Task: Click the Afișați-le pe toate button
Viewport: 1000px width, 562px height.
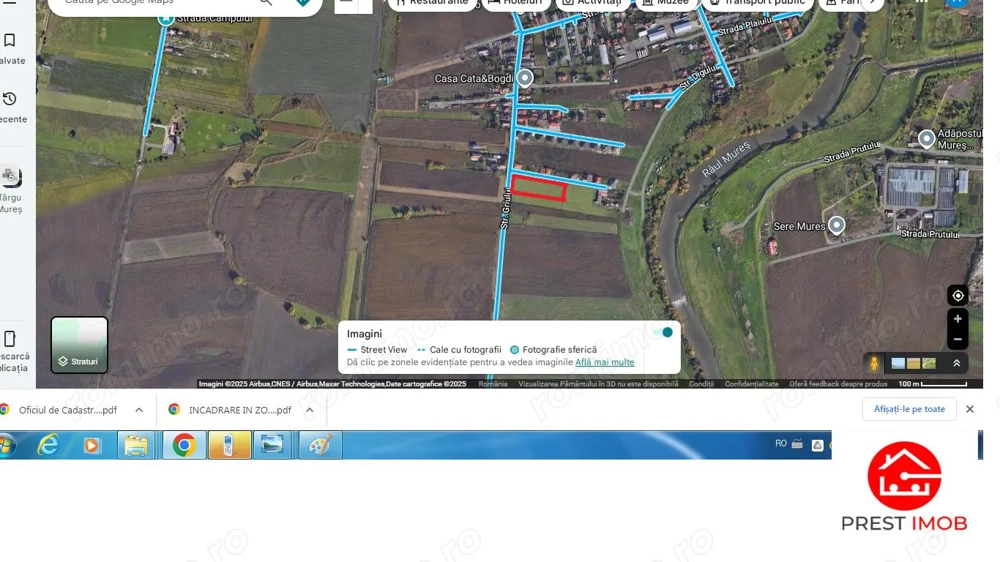Action: 909,409
